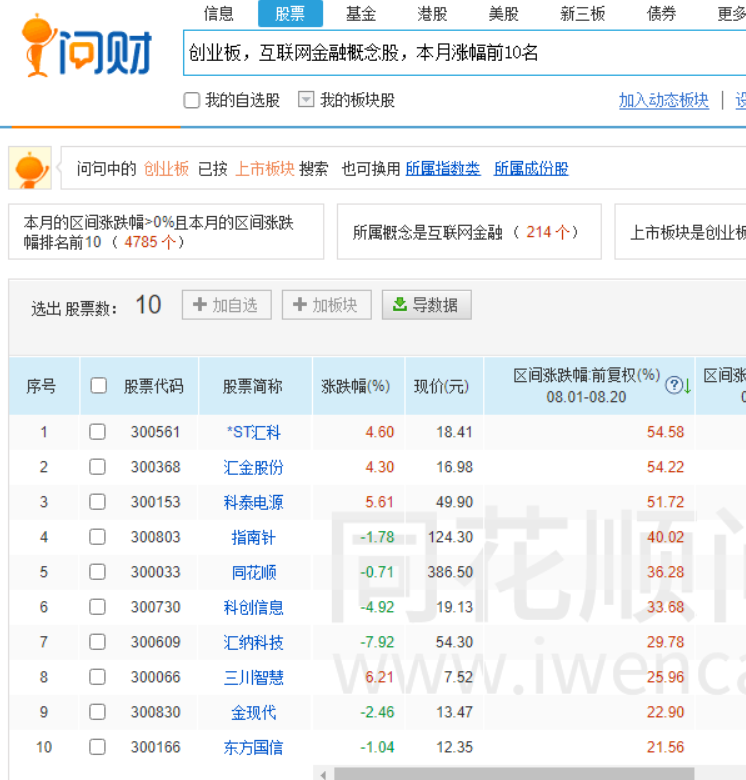
Task: Open the 基金 tab
Action: [x=361, y=13]
